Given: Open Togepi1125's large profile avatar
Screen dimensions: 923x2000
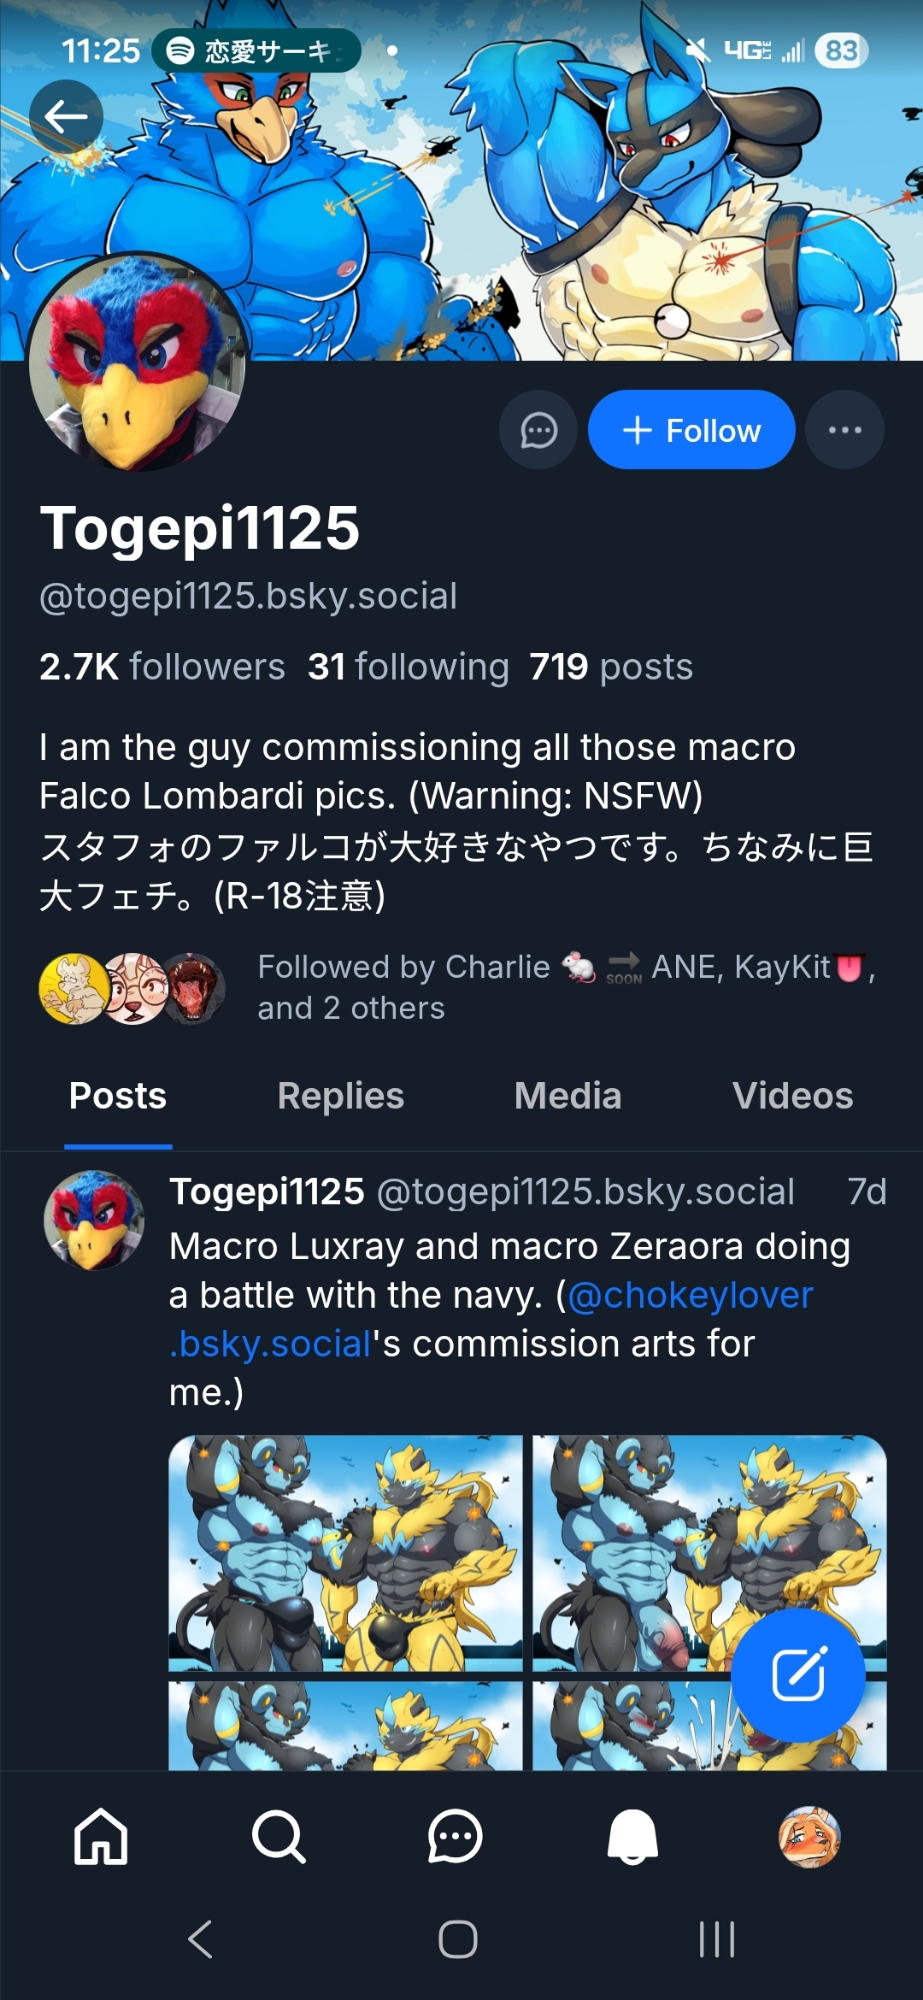Looking at the screenshot, I should coord(137,362).
